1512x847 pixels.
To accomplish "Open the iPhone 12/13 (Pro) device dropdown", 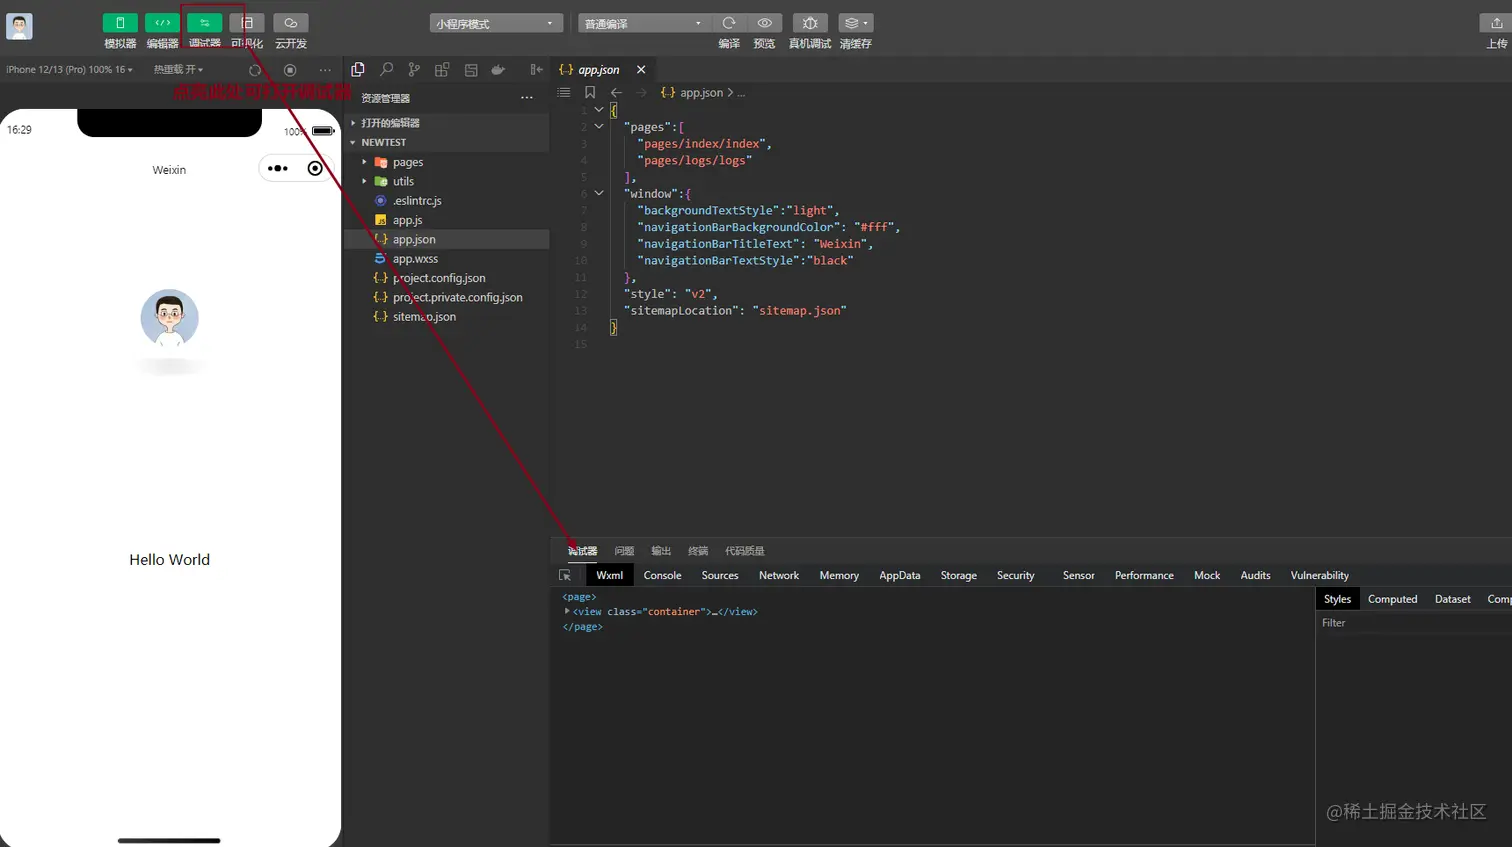I will tap(69, 70).
